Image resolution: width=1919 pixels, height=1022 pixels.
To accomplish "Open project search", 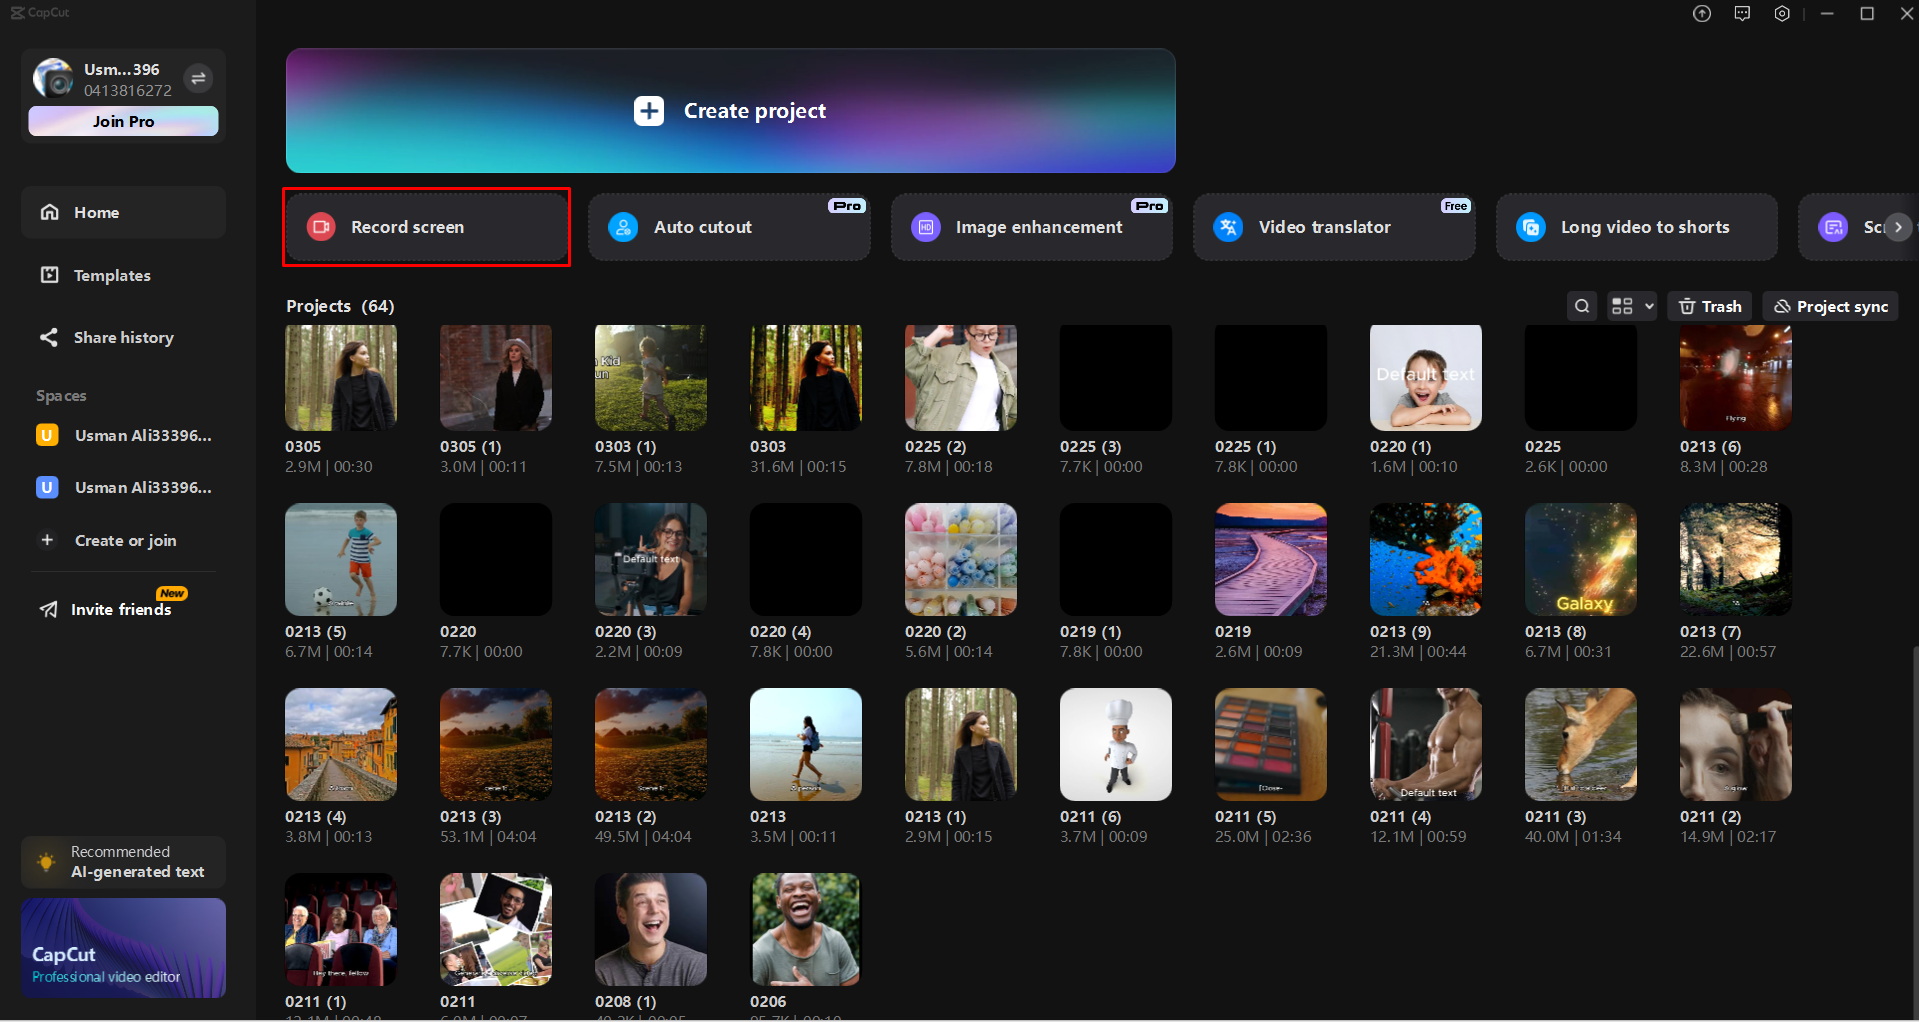I will coord(1581,306).
